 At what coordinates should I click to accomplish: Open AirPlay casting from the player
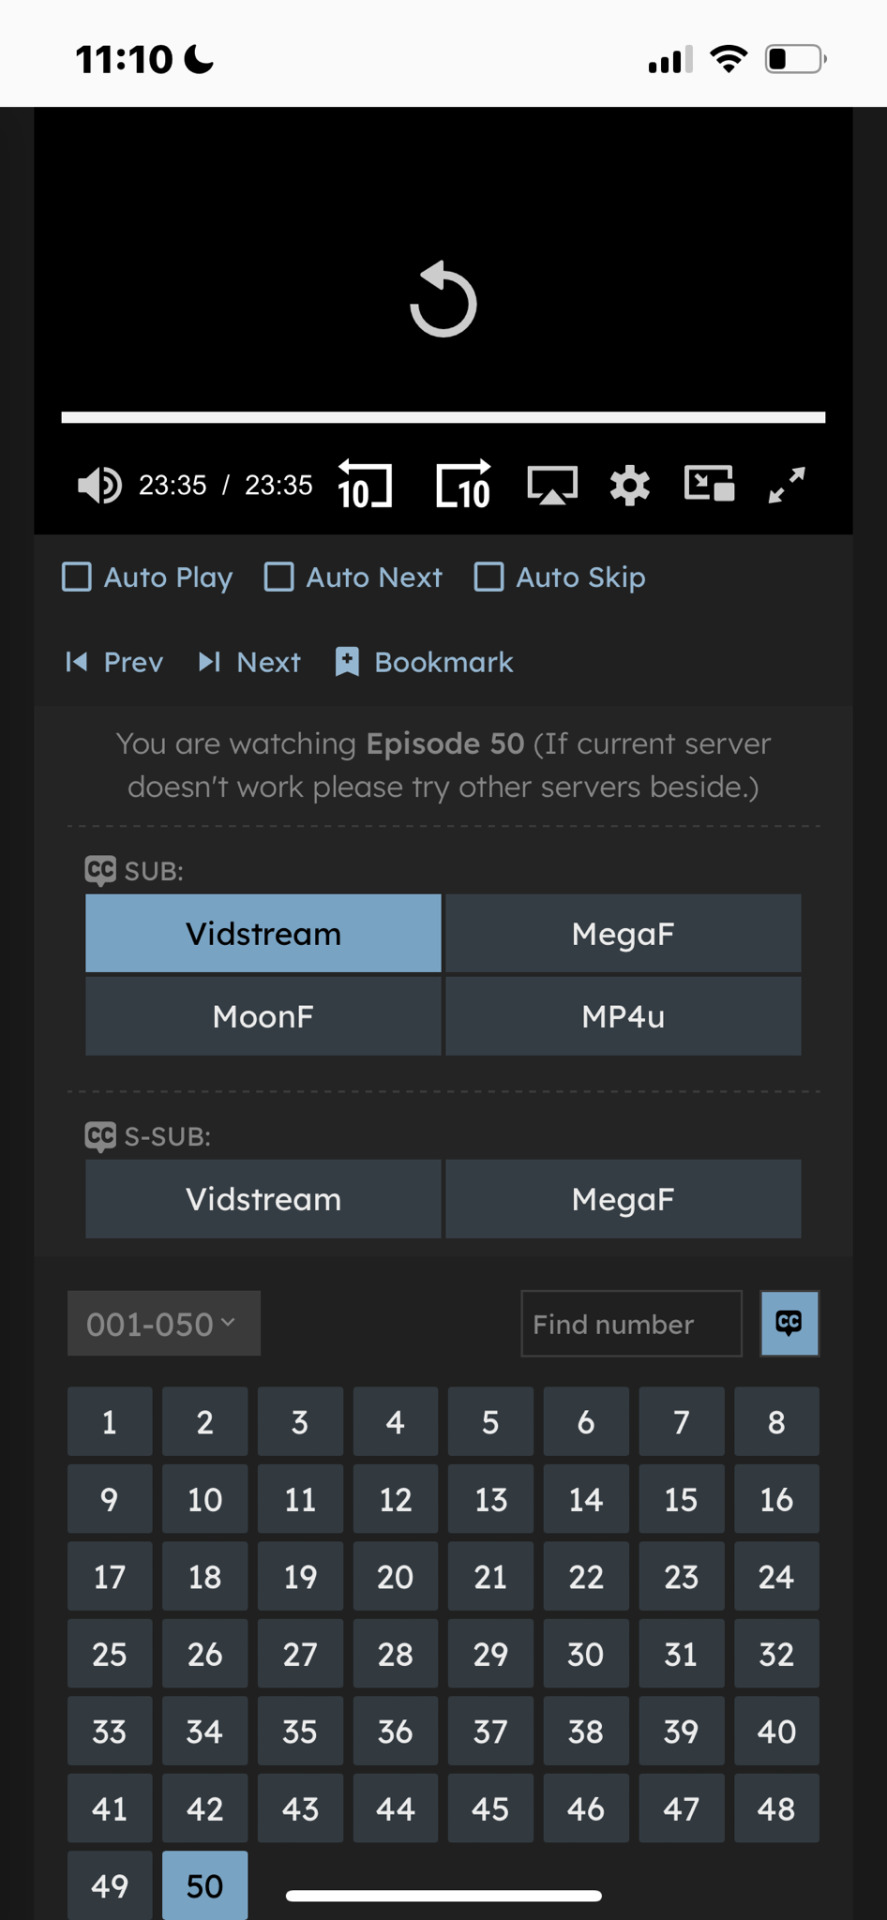(552, 486)
